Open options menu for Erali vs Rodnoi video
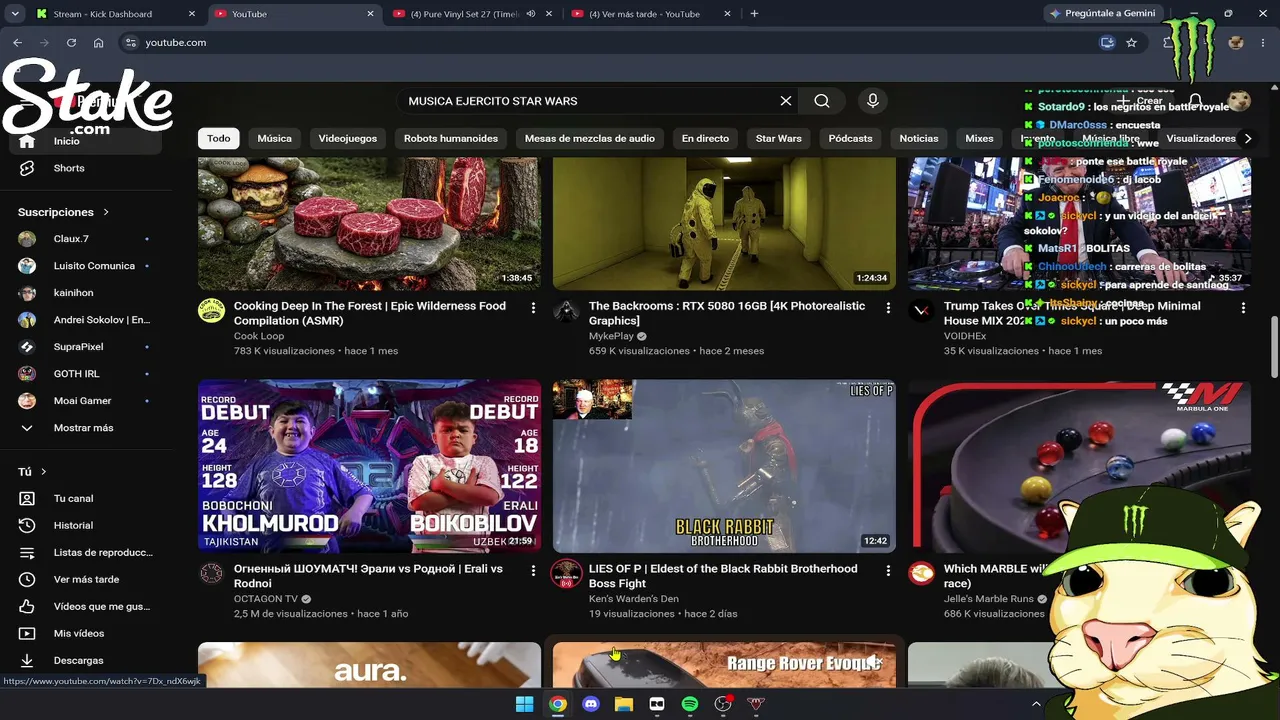Image resolution: width=1280 pixels, height=720 pixels. [533, 571]
